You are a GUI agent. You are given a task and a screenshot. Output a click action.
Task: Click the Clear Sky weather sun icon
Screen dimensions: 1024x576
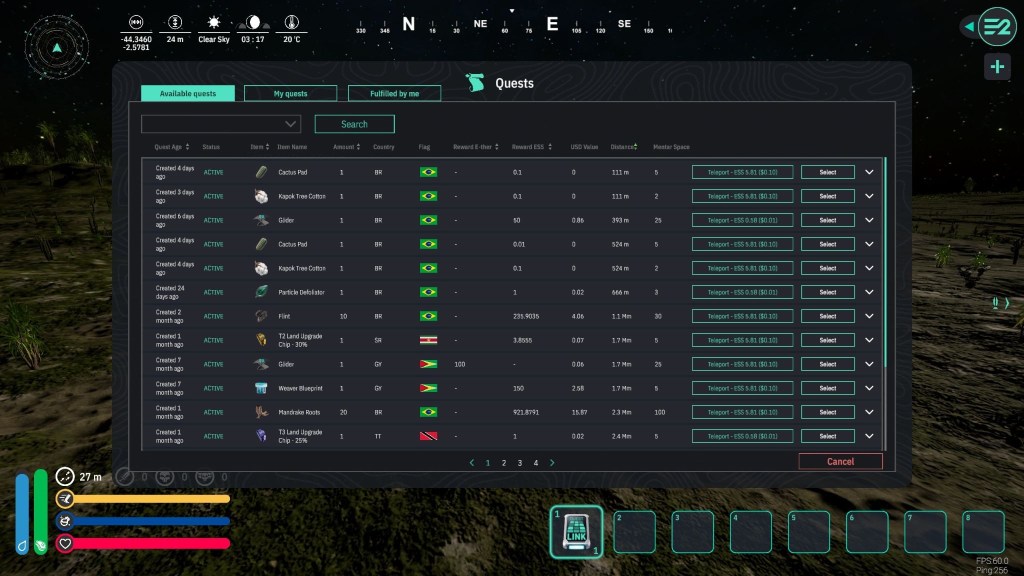(x=213, y=22)
